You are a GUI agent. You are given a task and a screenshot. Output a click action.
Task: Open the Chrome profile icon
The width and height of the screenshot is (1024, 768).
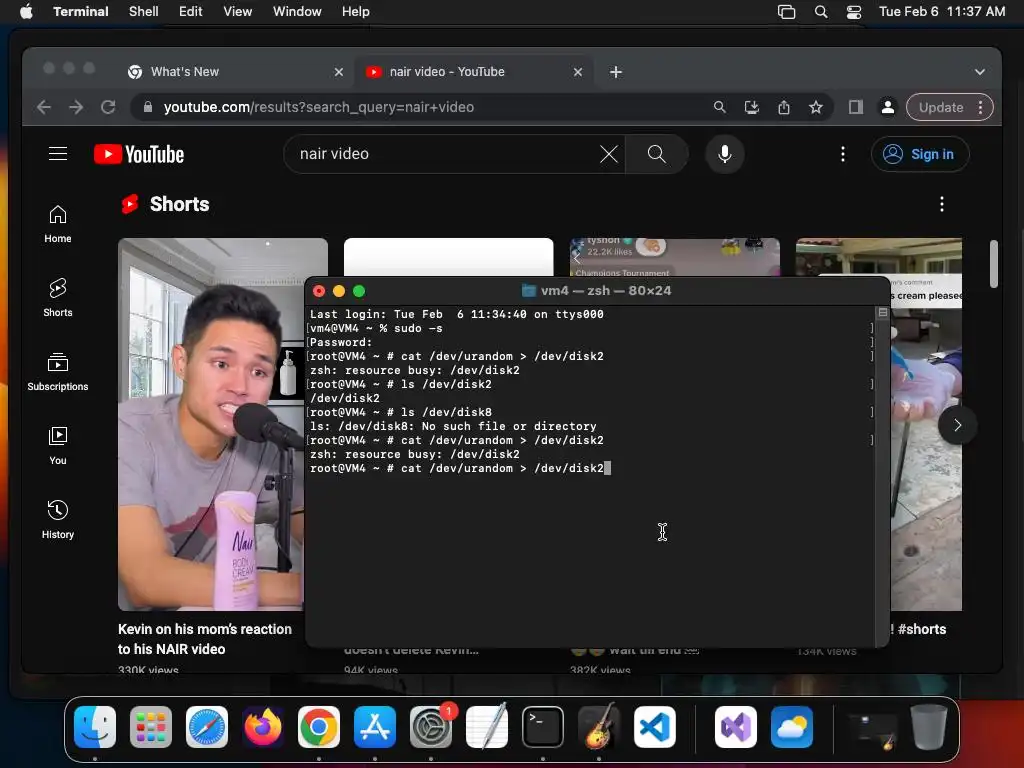(x=888, y=107)
